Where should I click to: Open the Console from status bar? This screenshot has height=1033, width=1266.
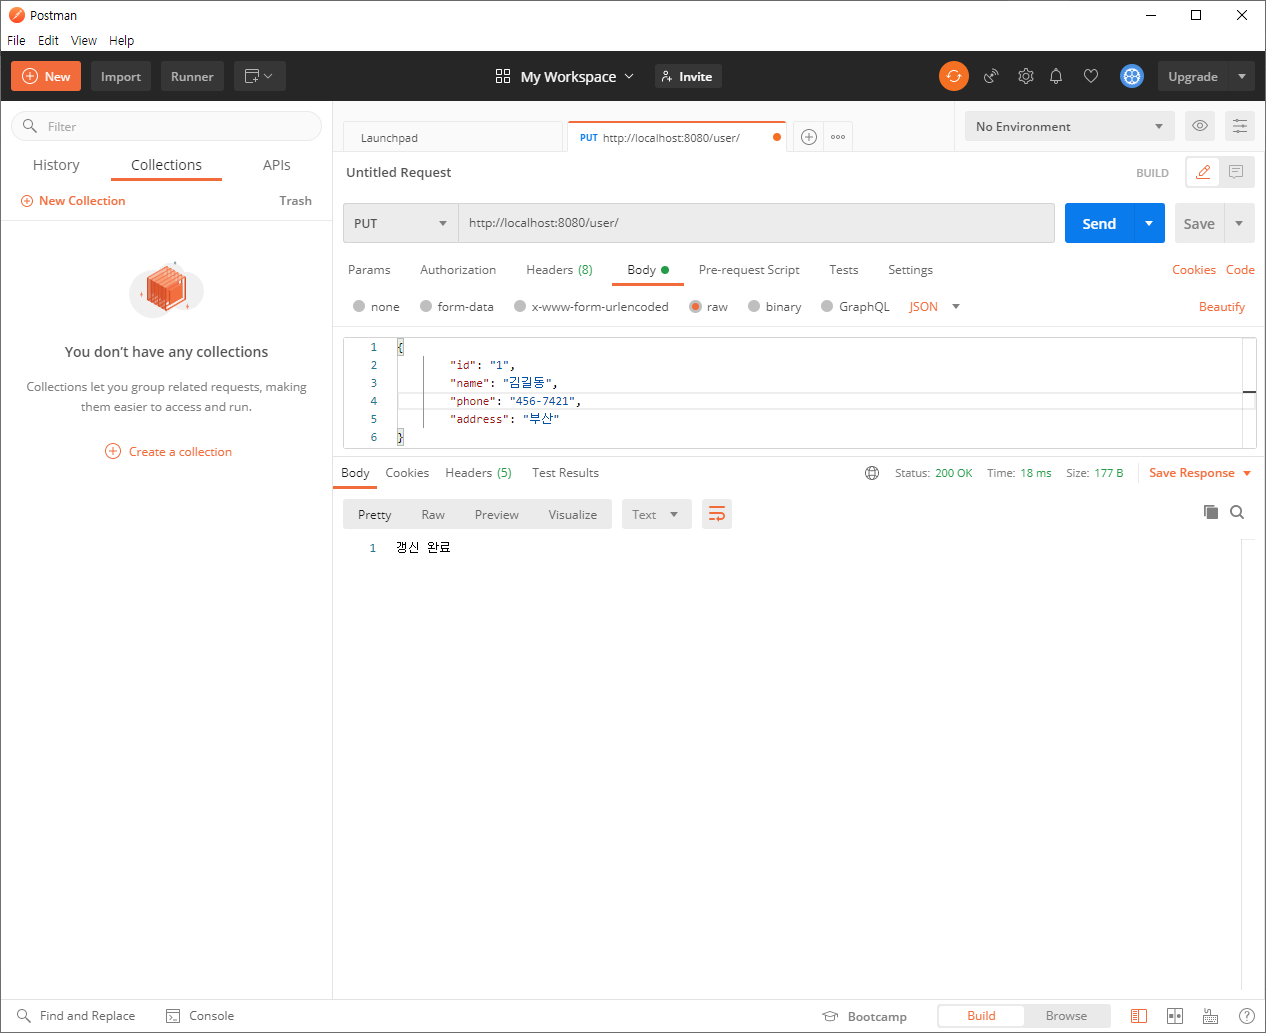click(x=200, y=1016)
